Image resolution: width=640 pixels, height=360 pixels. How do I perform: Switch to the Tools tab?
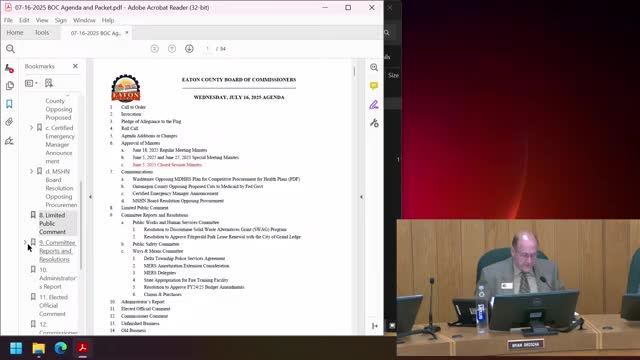pos(42,32)
